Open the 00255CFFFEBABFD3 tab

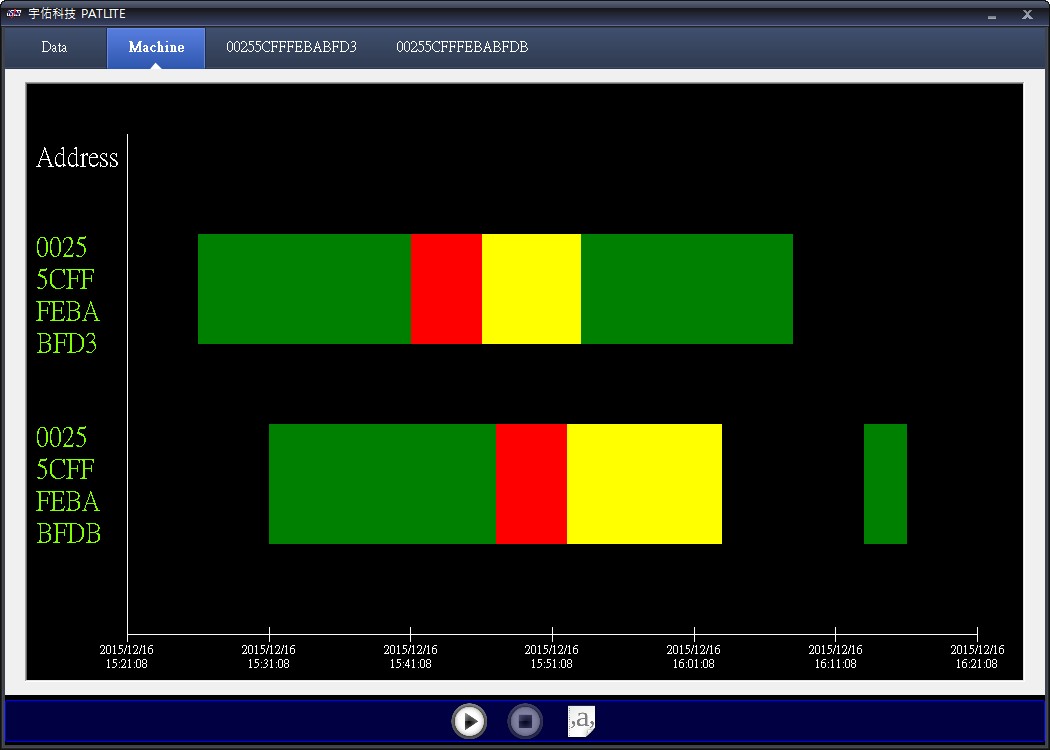pyautogui.click(x=291, y=47)
